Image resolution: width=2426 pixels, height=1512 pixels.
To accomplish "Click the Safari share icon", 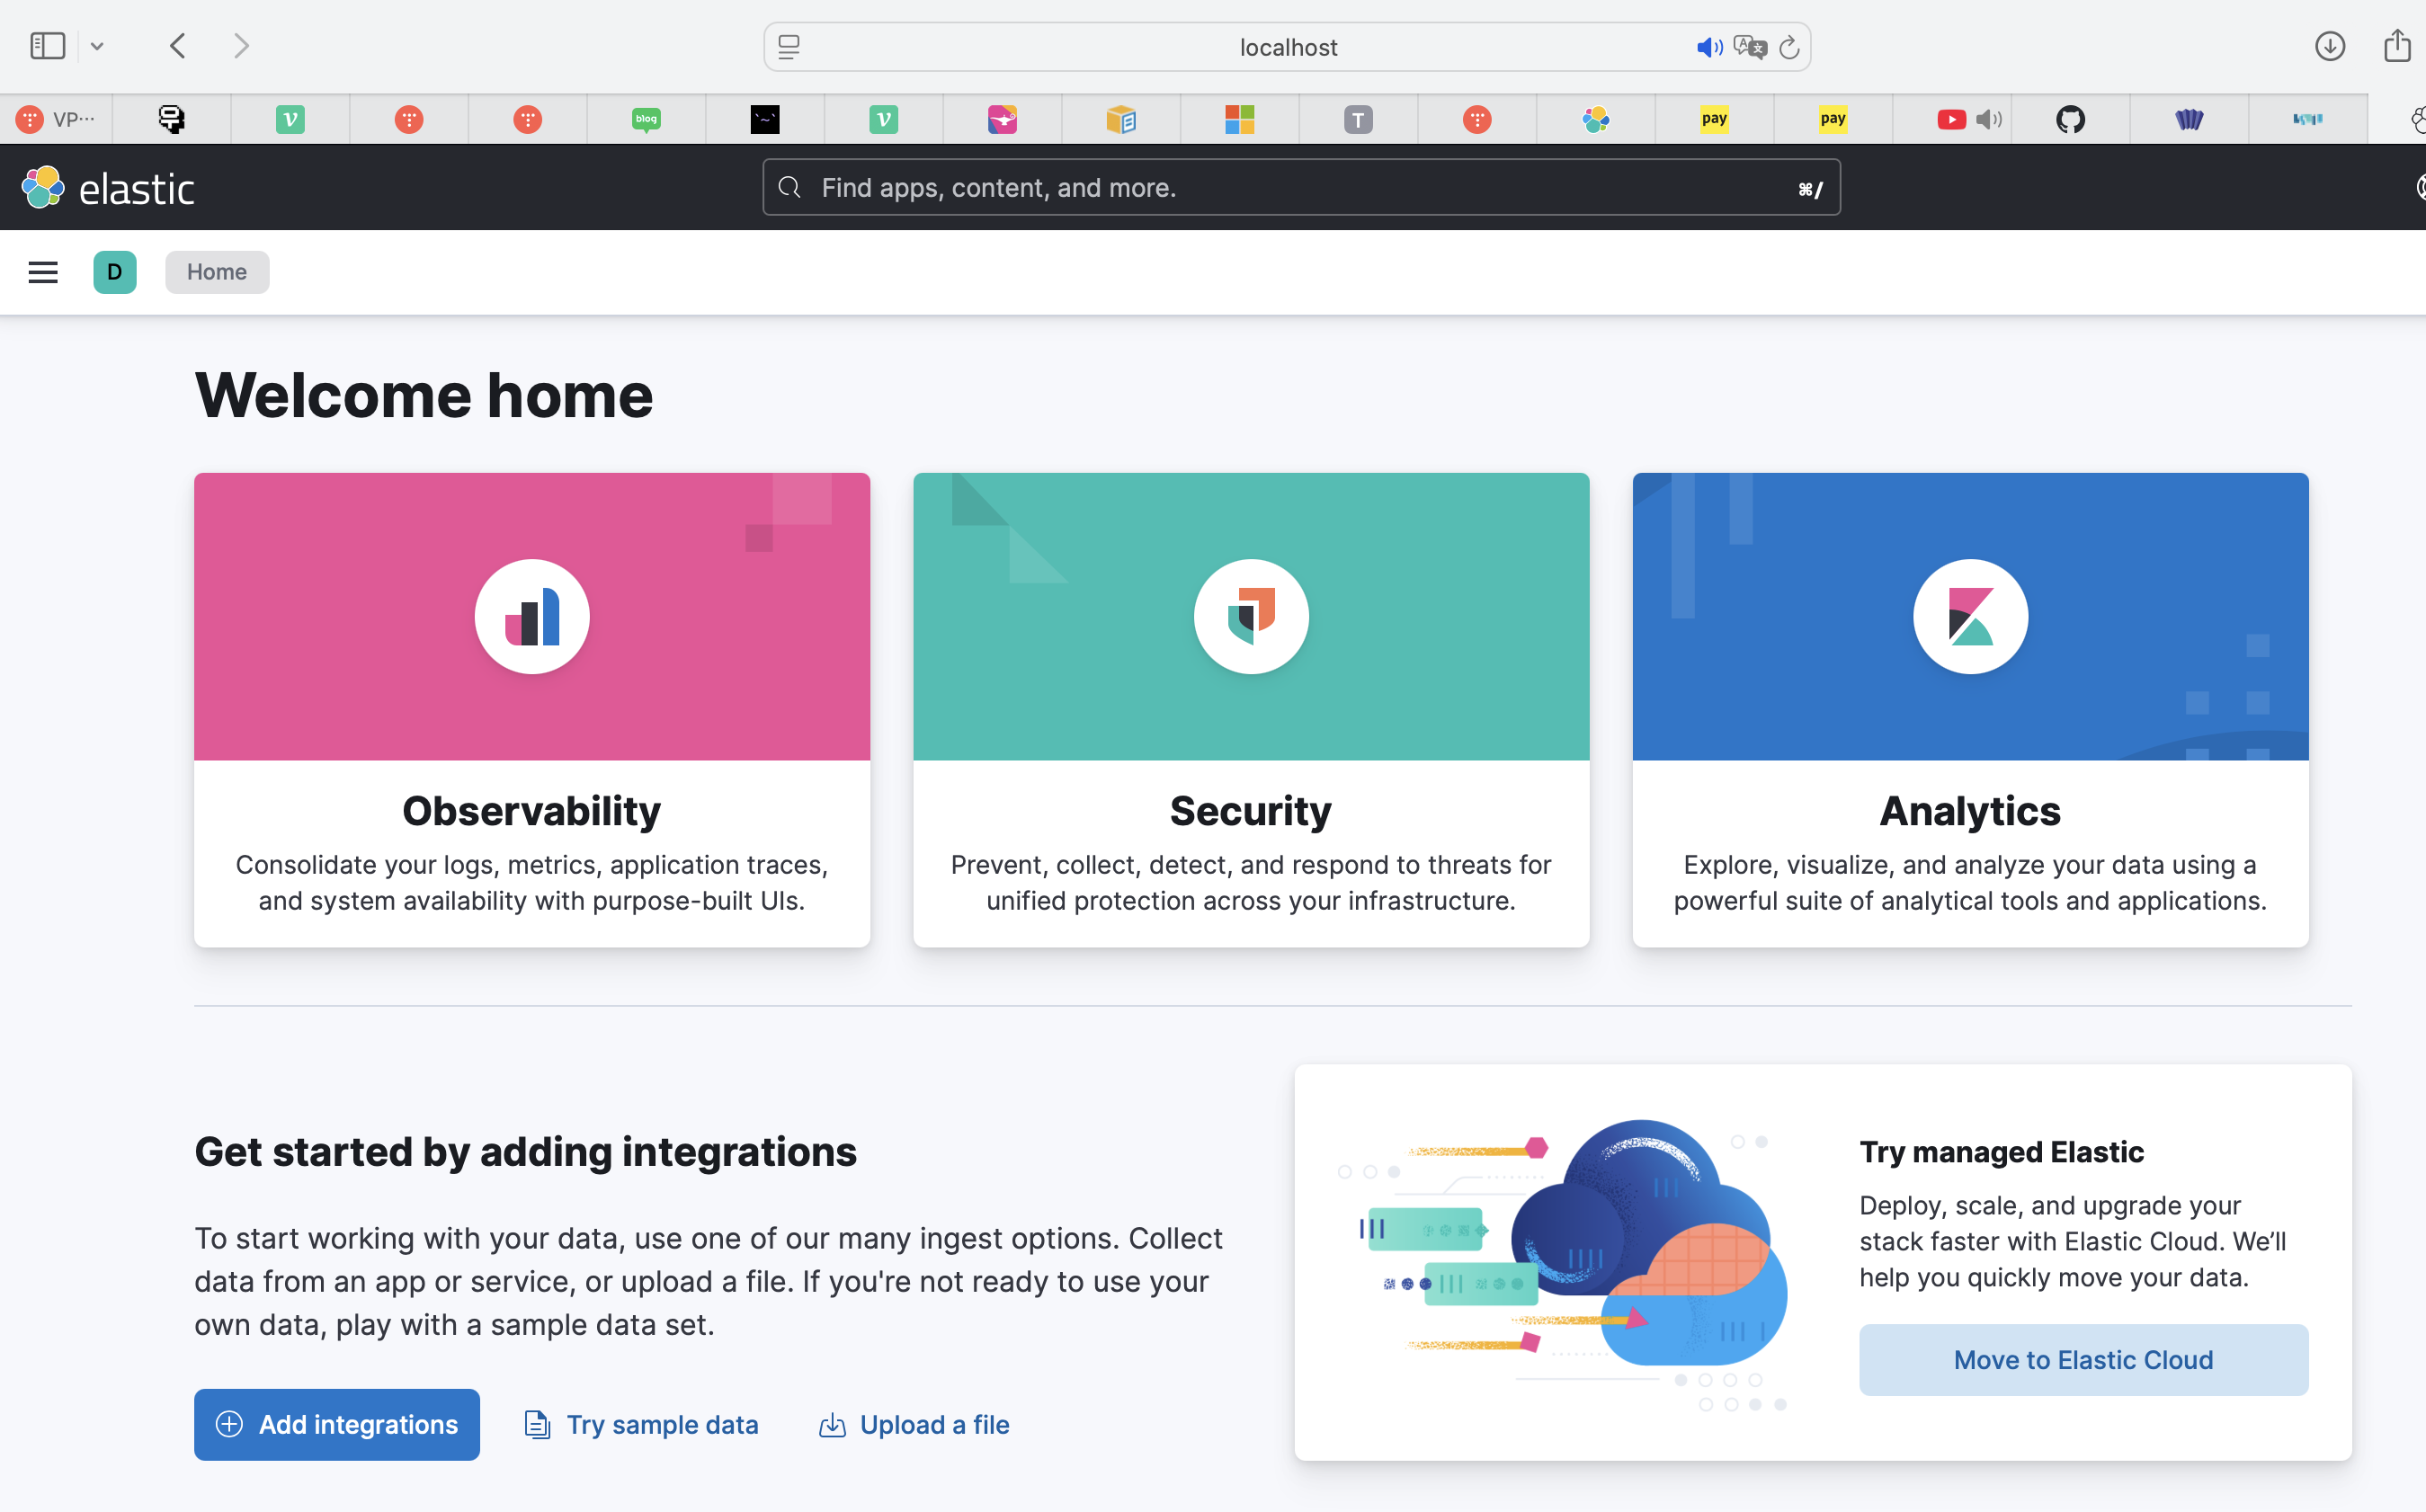I will (x=2396, y=46).
